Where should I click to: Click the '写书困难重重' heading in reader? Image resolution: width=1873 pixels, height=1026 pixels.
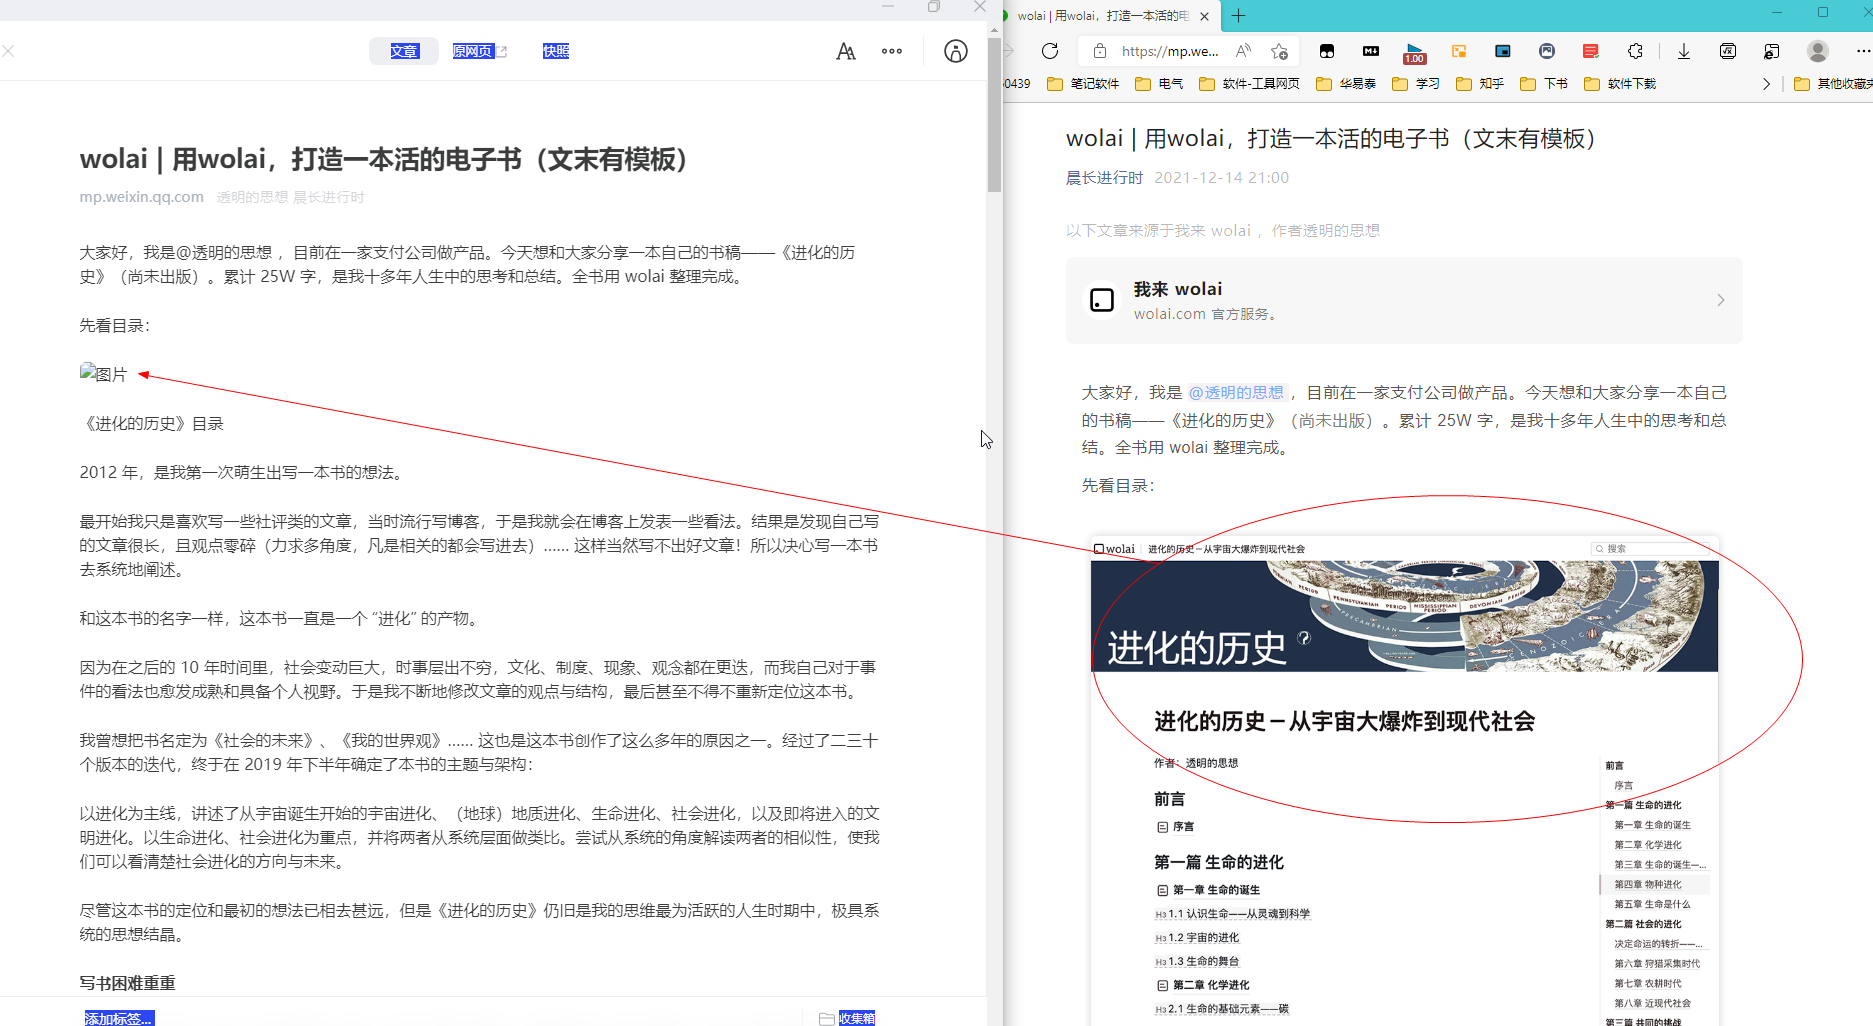tap(127, 983)
